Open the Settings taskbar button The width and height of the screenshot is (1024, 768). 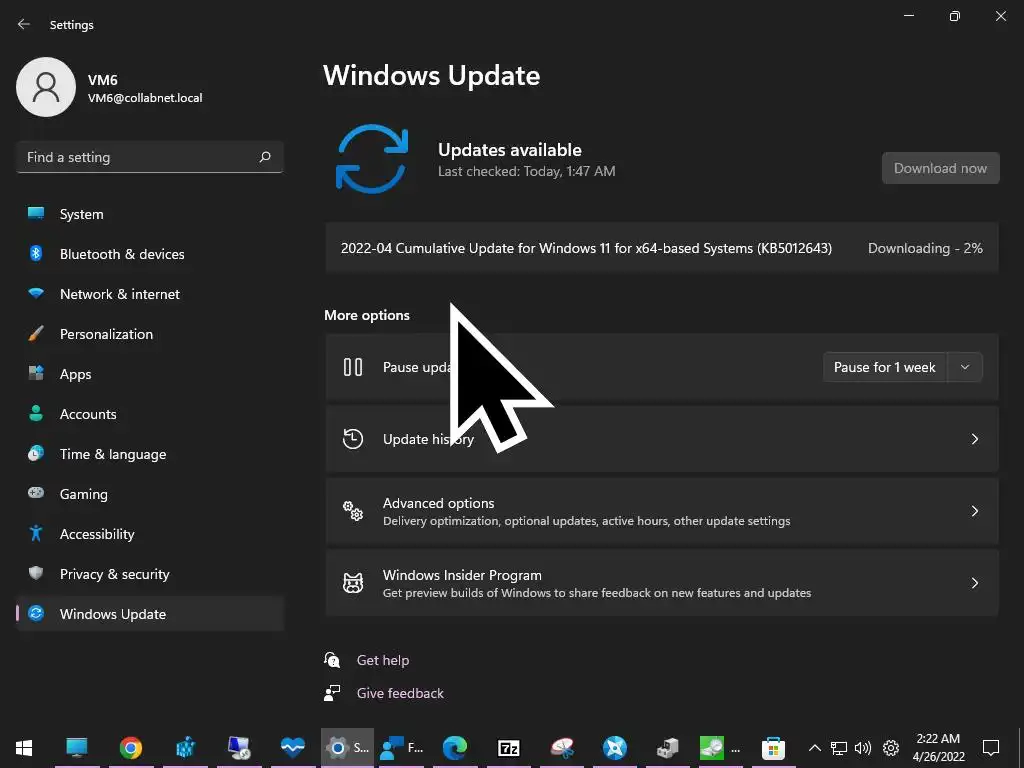(347, 747)
